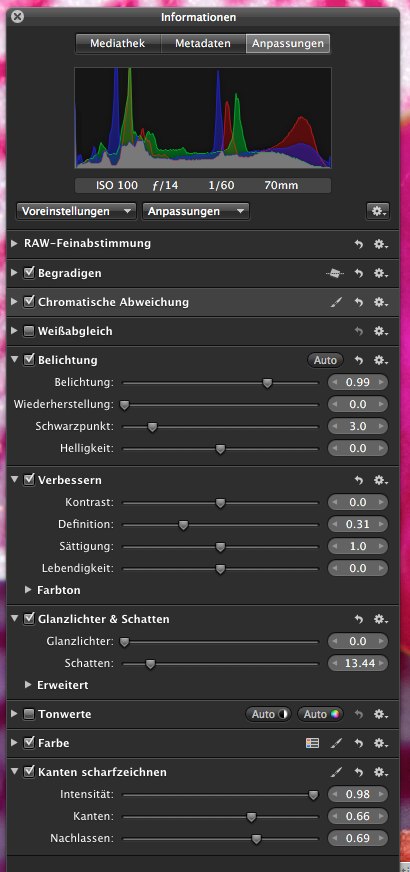
Task: Select the straighten tool icon beside Begradigen
Action: (x=334, y=273)
